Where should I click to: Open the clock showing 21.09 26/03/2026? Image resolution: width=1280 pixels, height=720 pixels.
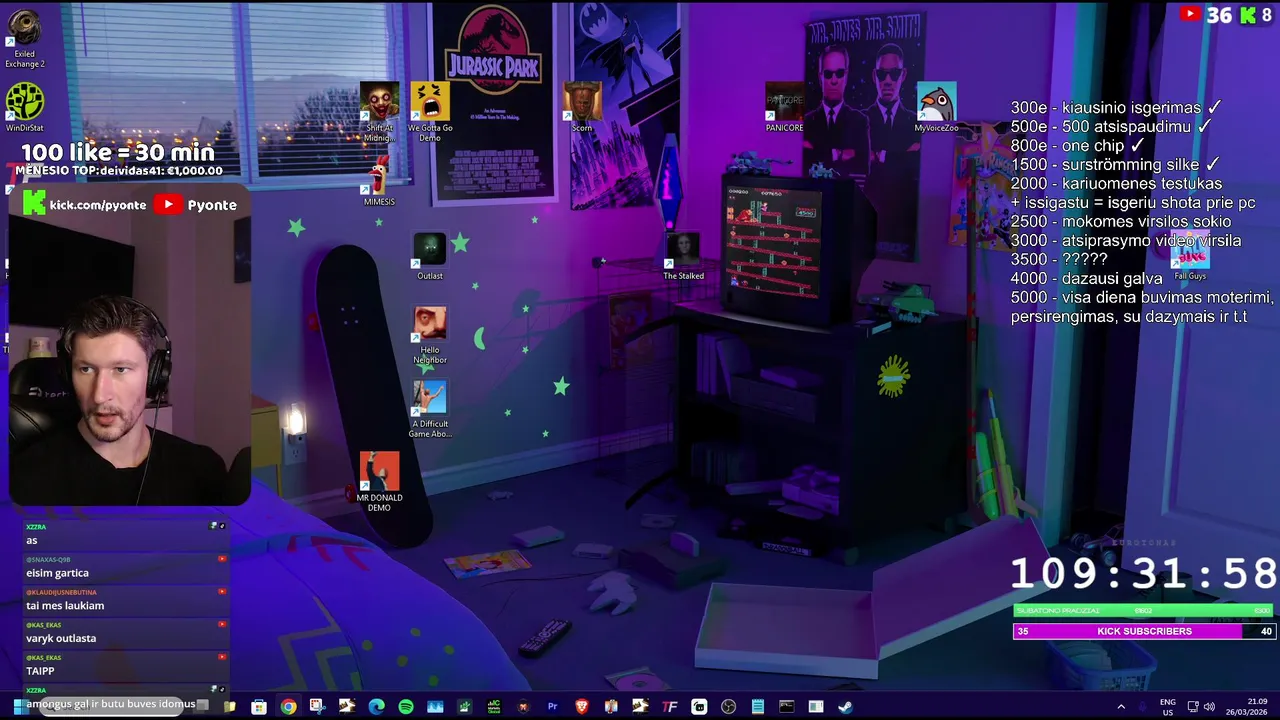[x=1245, y=707]
